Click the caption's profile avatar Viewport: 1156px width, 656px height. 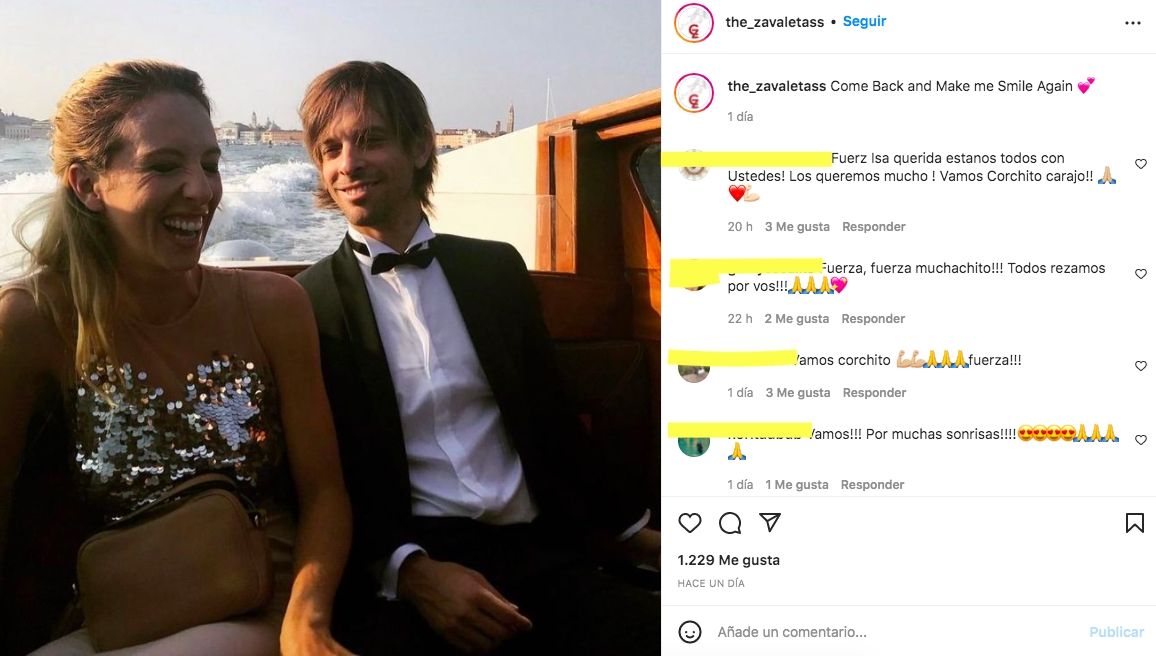[694, 93]
